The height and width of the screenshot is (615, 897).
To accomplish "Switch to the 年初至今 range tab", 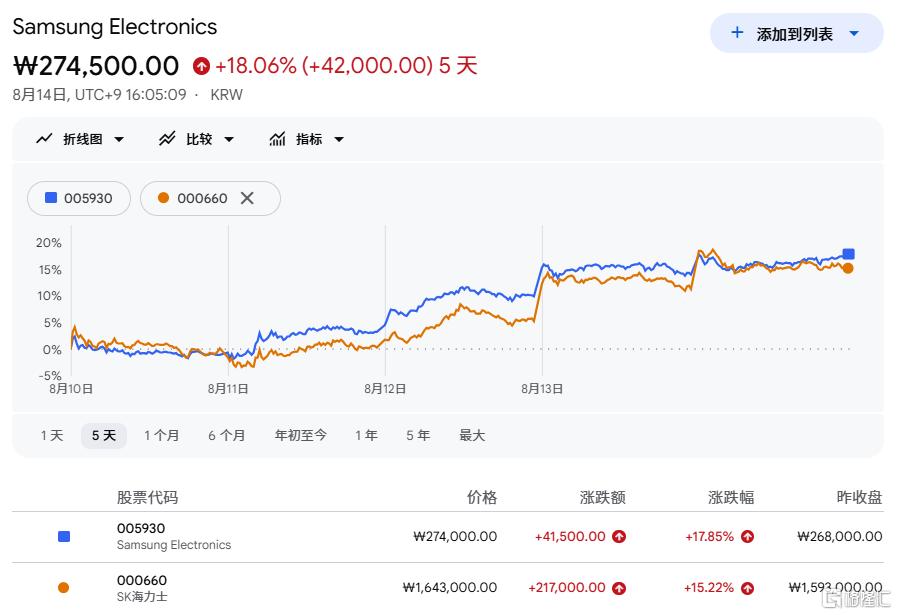I will [x=300, y=435].
